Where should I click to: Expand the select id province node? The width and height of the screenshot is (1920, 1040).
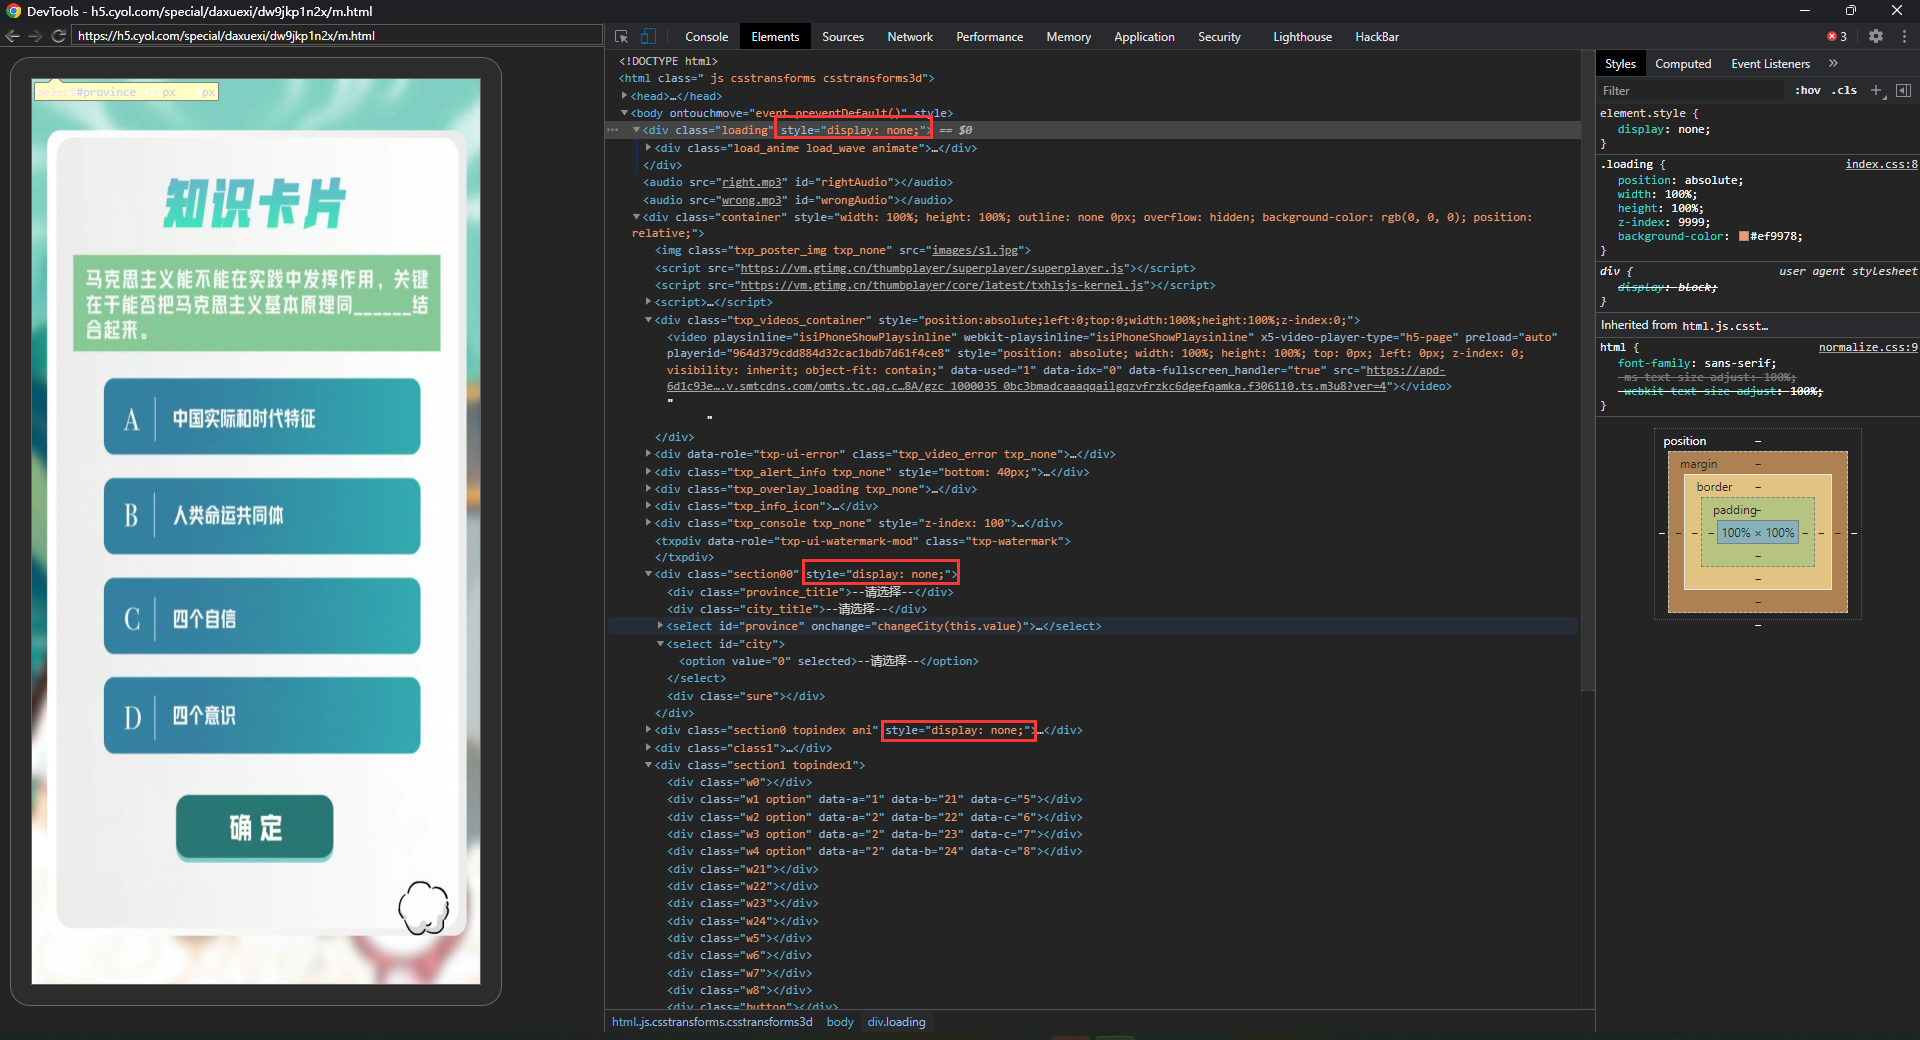(661, 626)
